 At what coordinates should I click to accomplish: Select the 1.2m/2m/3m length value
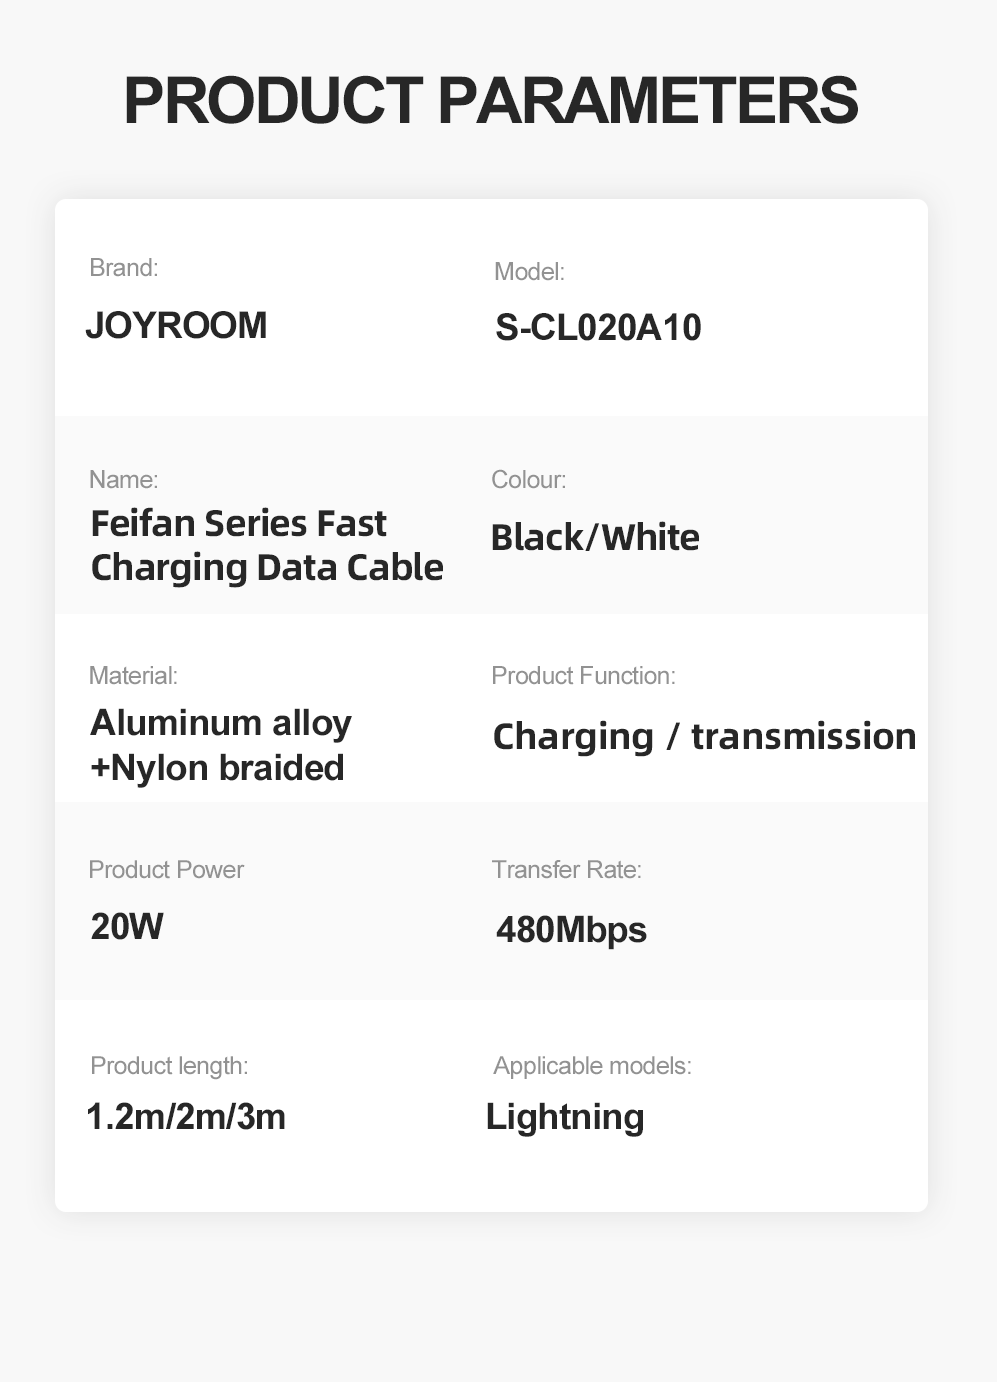[186, 1117]
